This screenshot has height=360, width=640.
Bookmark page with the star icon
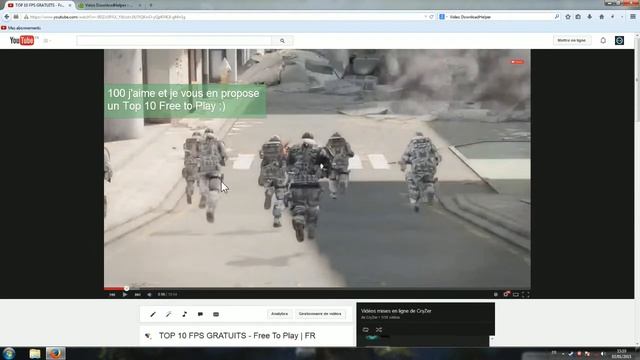pos(568,17)
